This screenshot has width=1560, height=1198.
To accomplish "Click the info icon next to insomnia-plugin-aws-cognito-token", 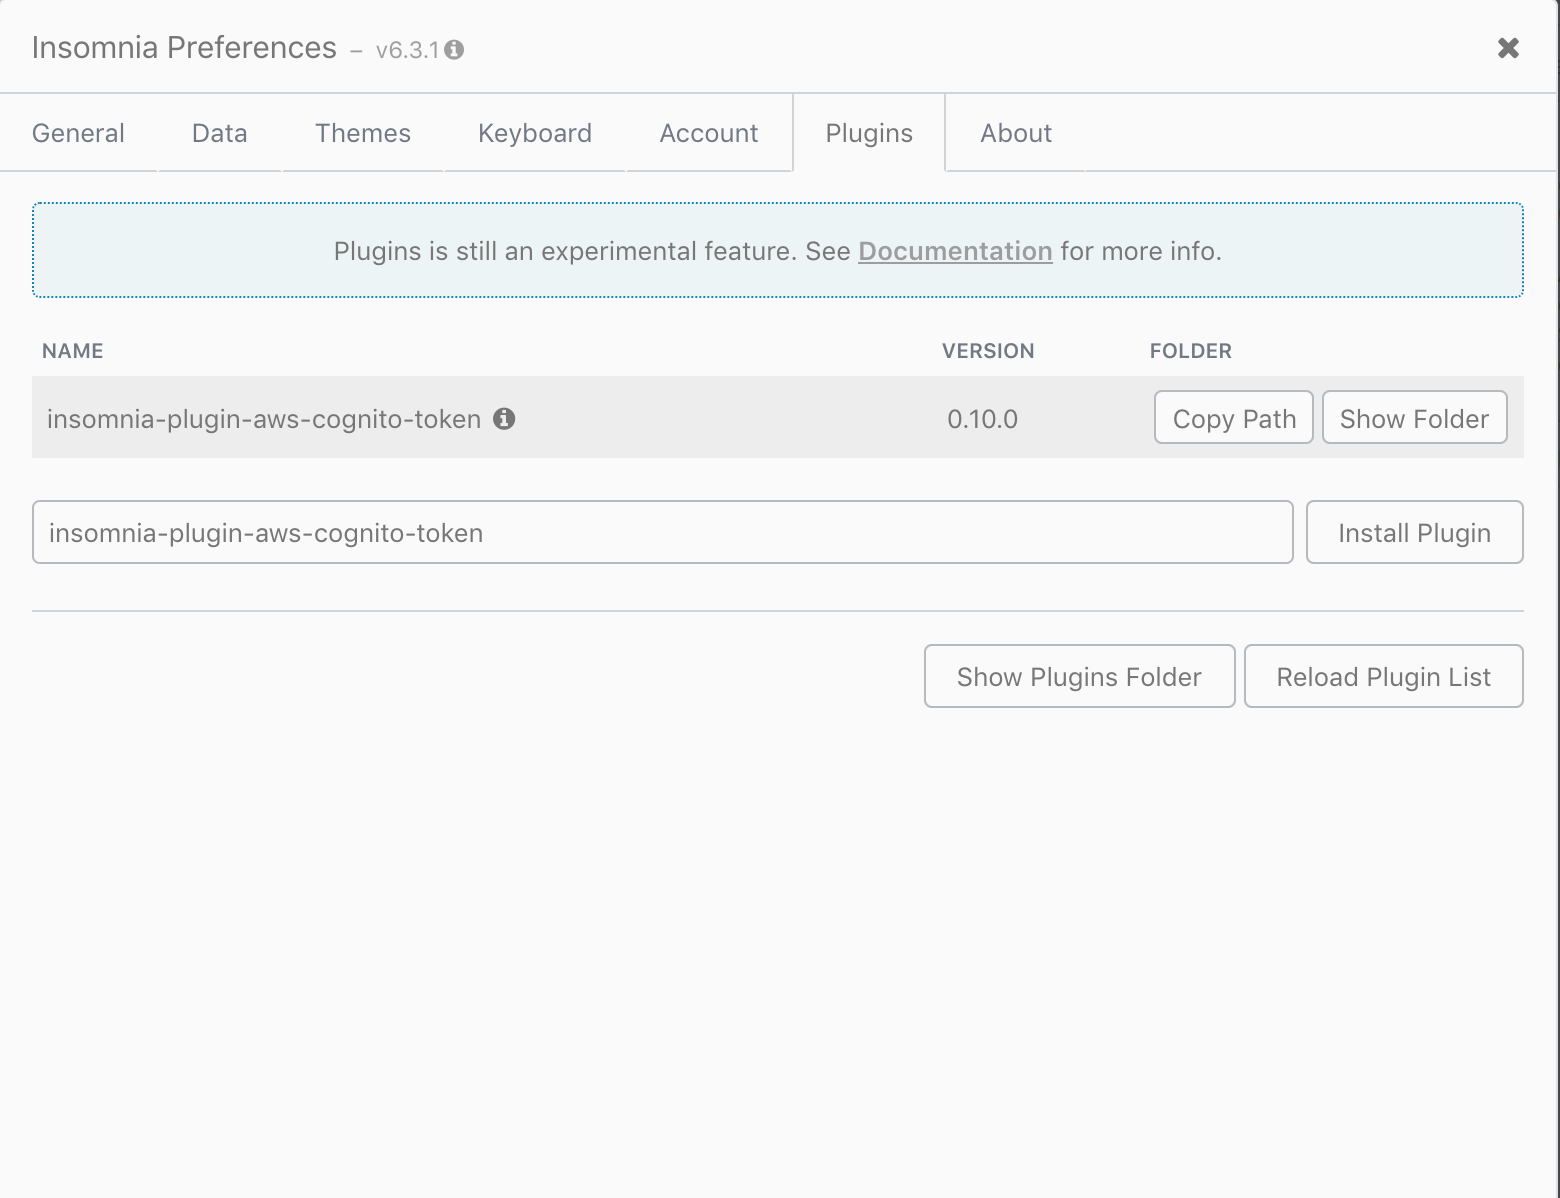I will click(x=505, y=419).
